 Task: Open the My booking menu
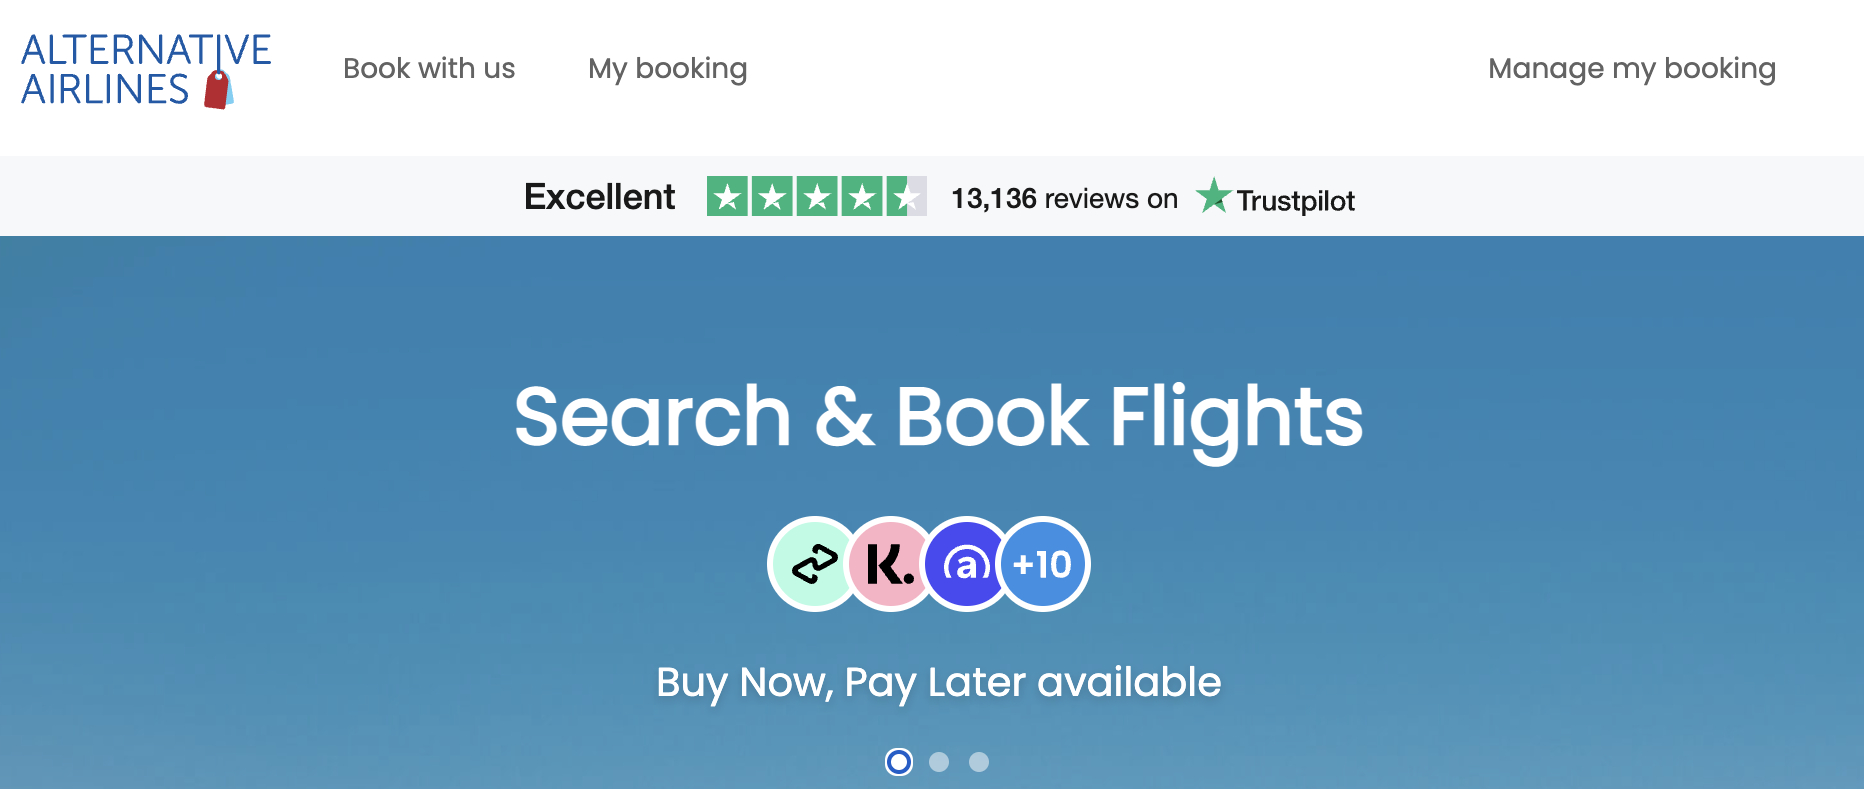pos(667,68)
